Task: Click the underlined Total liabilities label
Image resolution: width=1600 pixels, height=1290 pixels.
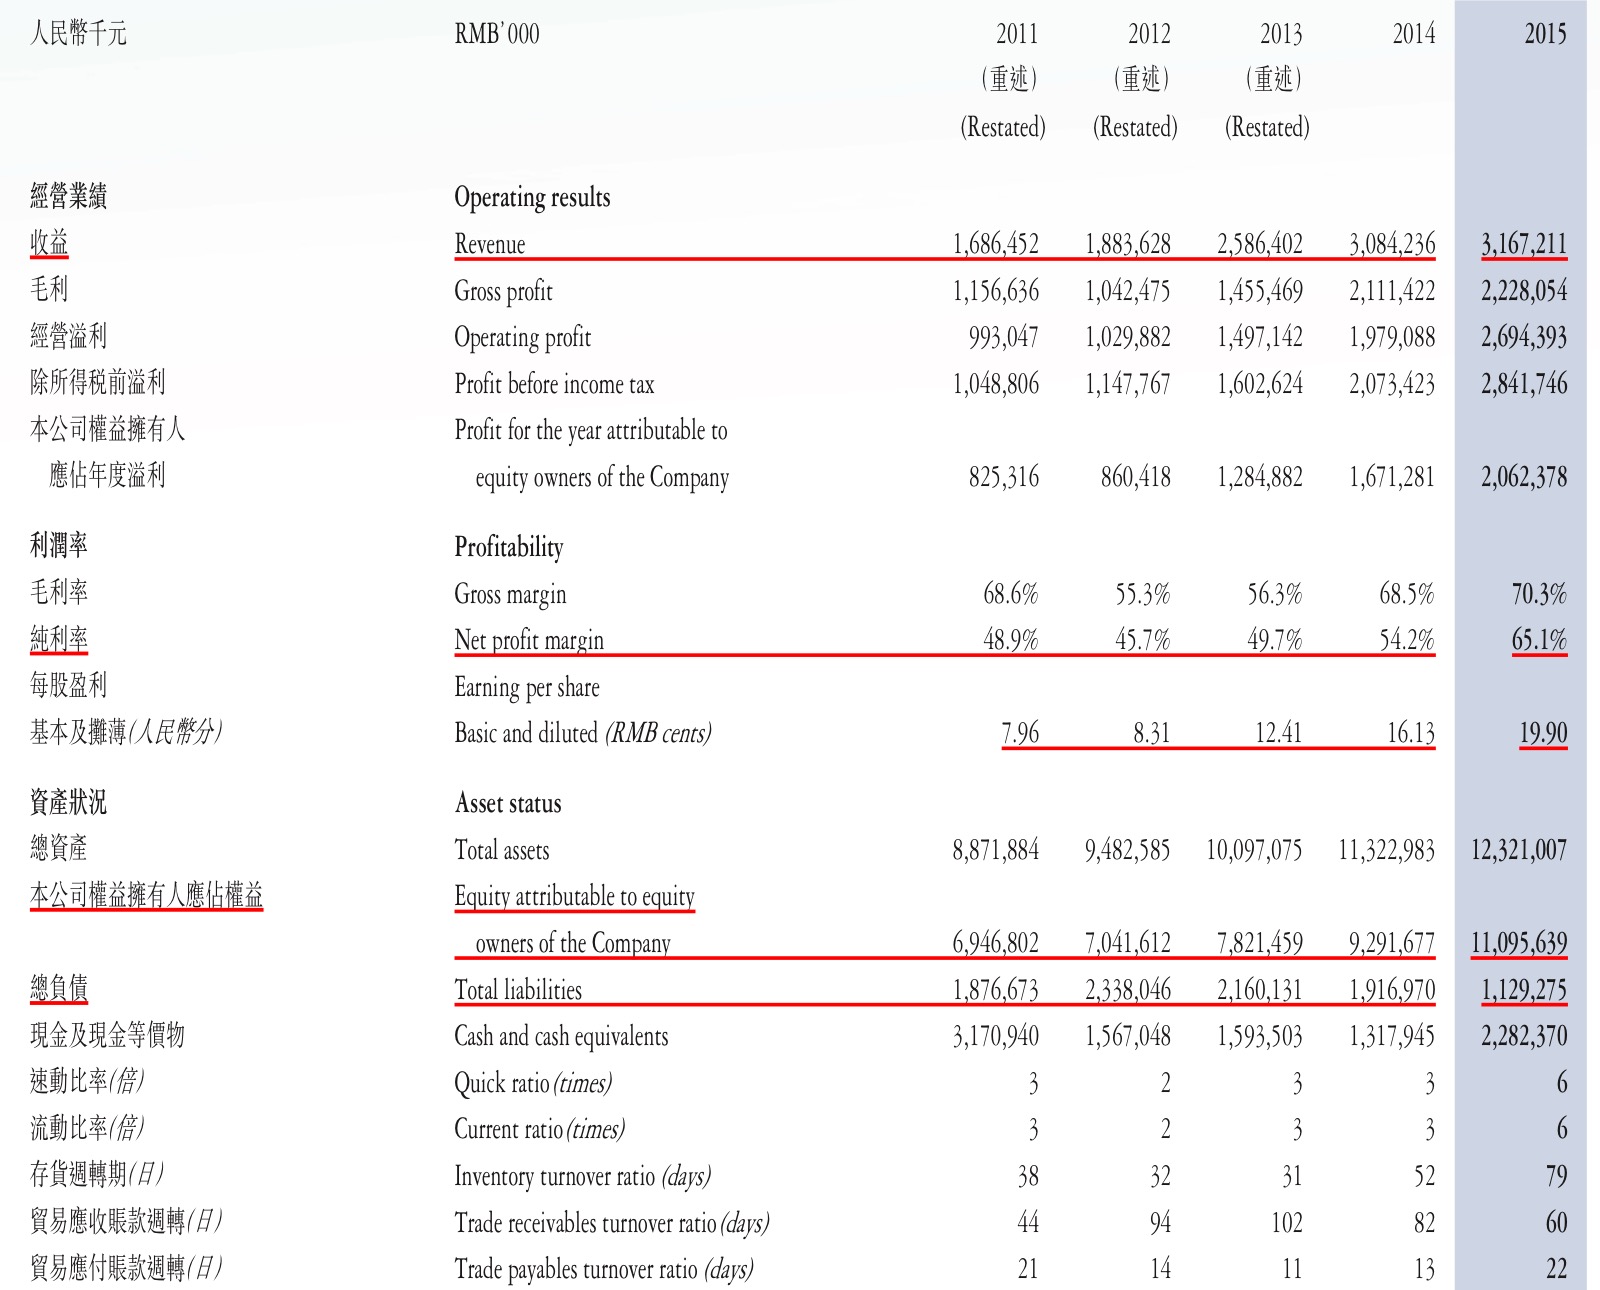Action: point(518,990)
